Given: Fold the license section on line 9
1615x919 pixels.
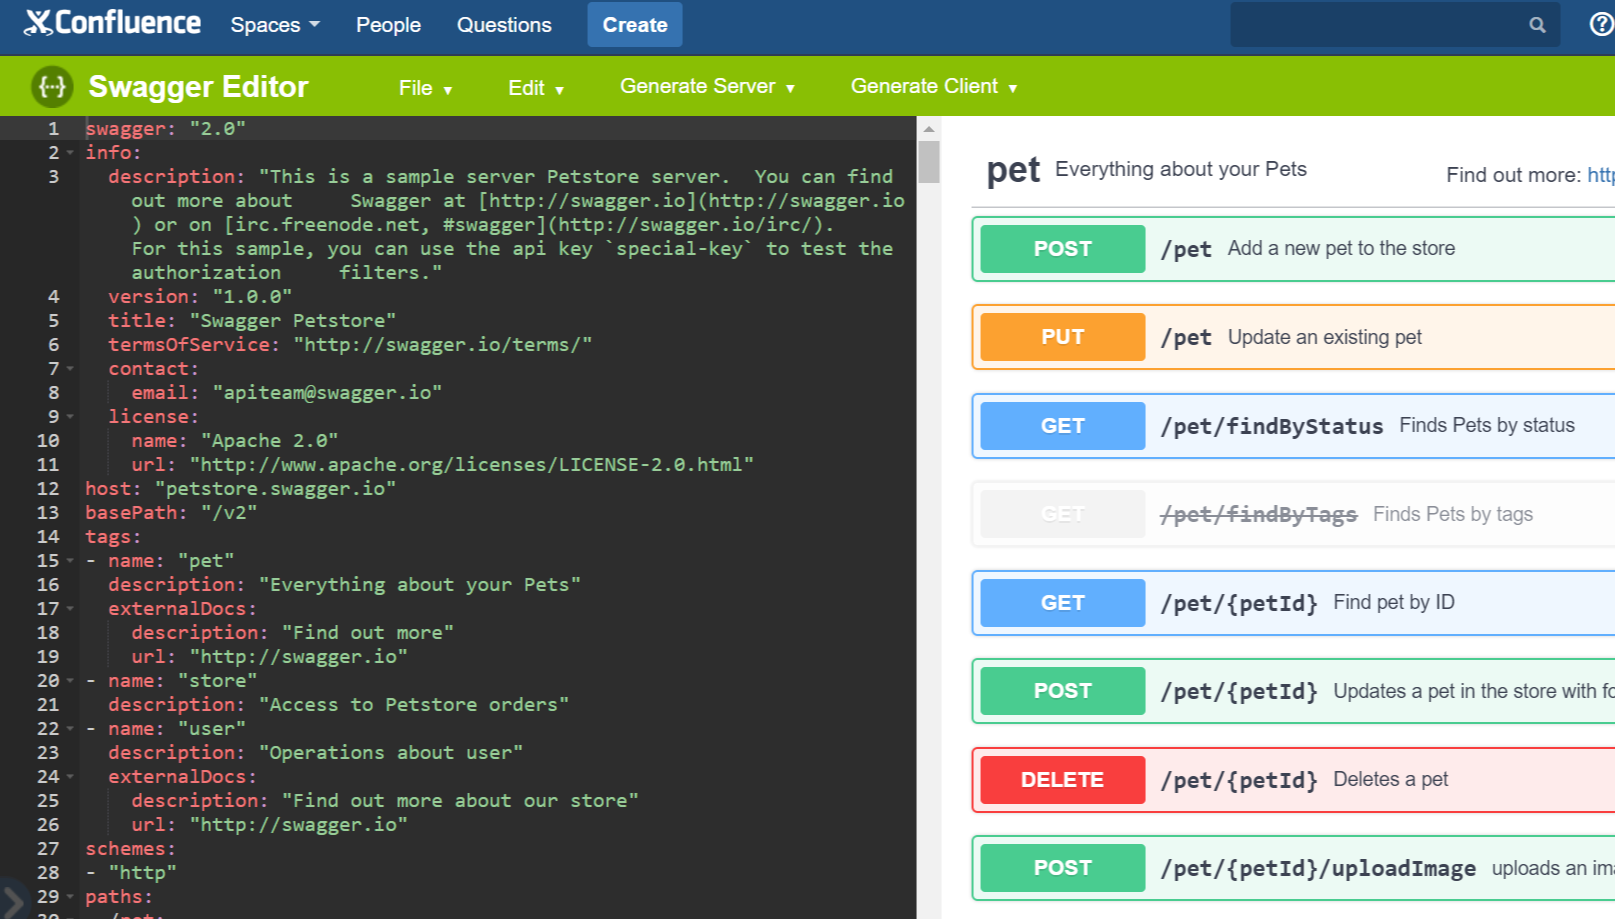Looking at the screenshot, I should pos(70,417).
